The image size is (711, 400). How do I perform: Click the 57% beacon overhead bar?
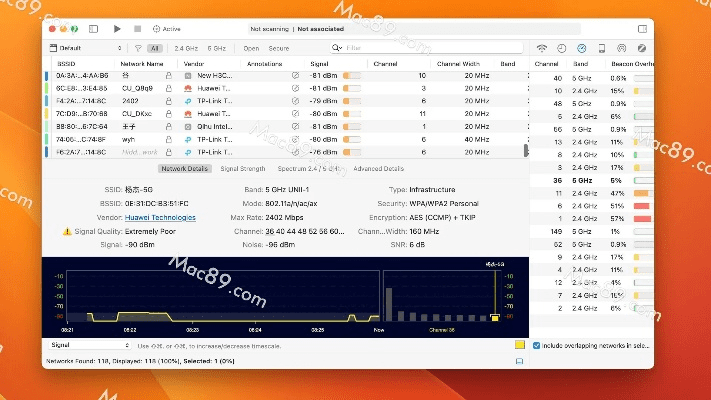[x=643, y=219]
